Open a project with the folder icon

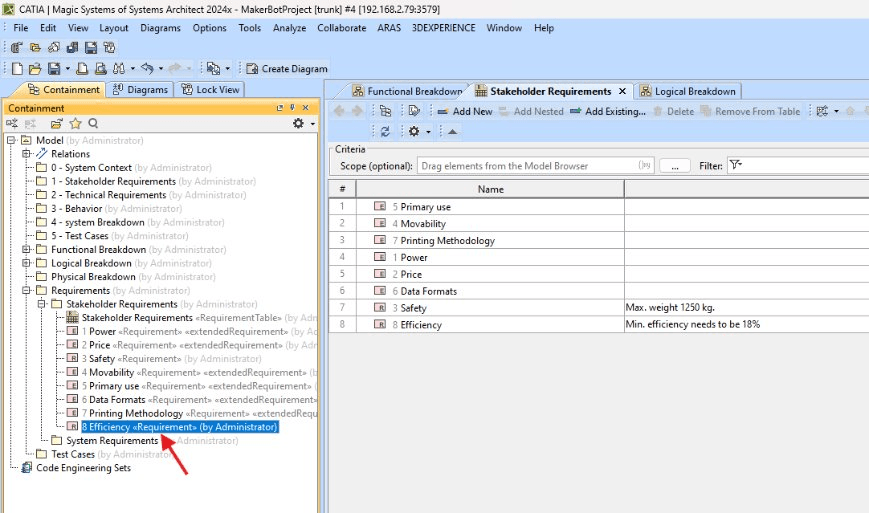coord(35,68)
